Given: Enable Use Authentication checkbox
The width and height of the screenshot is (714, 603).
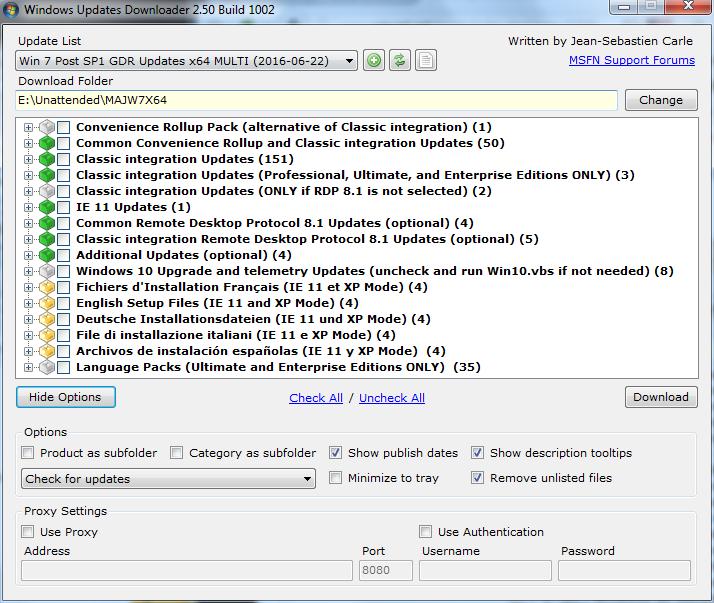Looking at the screenshot, I should click(425, 531).
